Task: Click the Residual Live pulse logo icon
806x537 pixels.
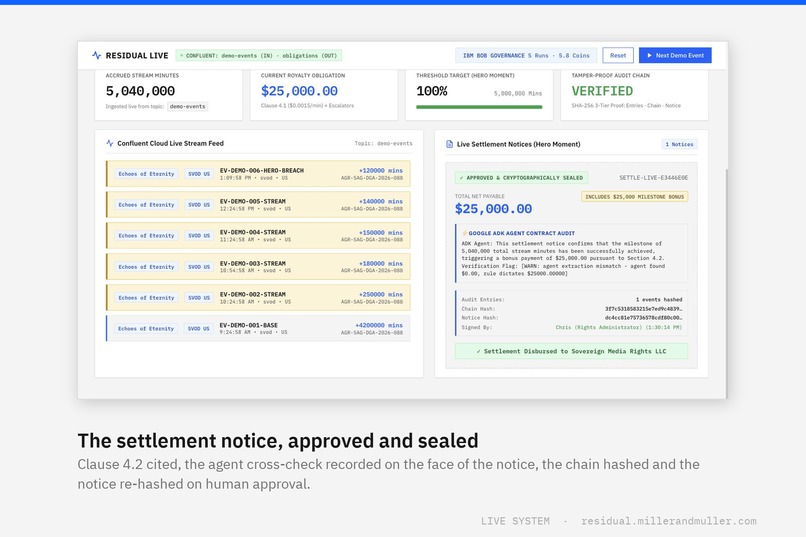Action: [x=97, y=55]
